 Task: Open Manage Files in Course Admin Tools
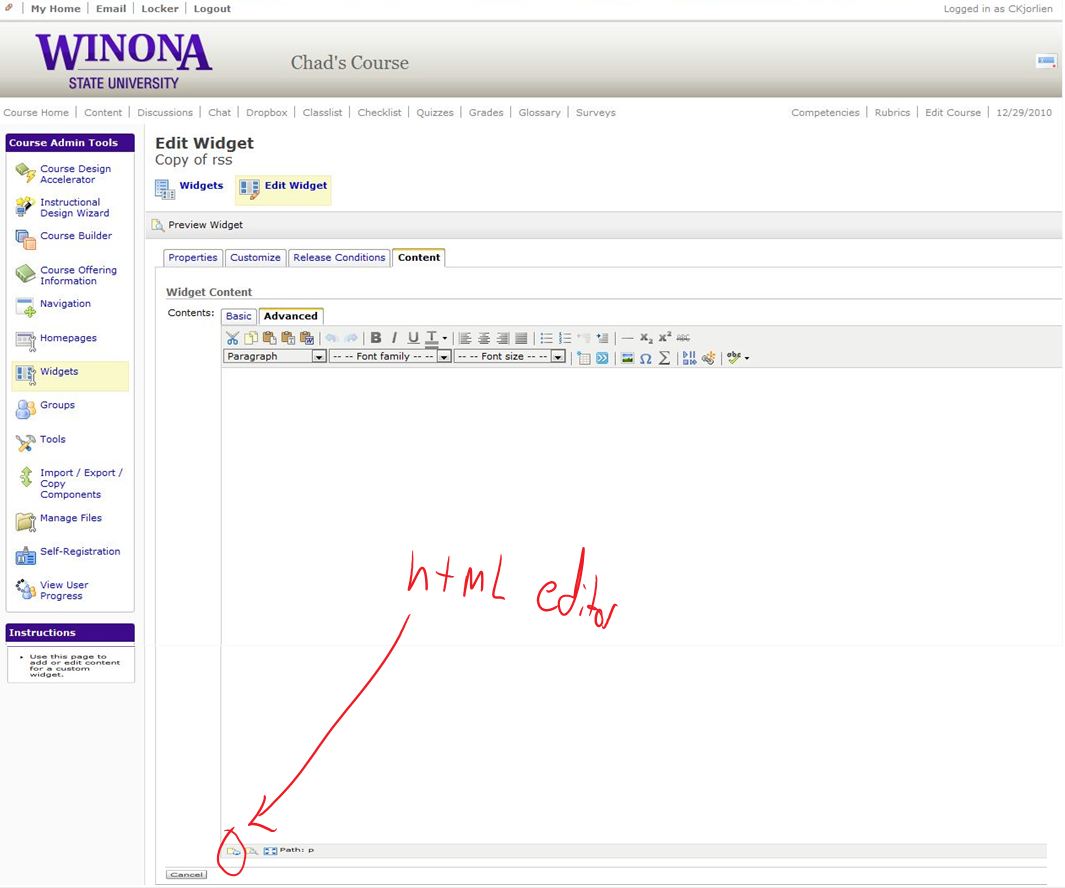70,518
